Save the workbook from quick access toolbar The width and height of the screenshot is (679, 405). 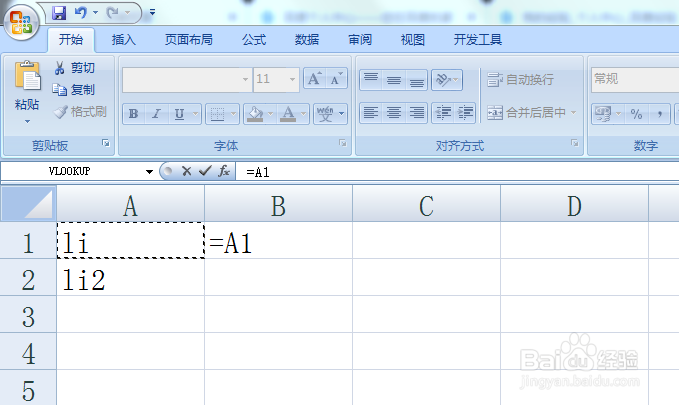pyautogui.click(x=59, y=13)
